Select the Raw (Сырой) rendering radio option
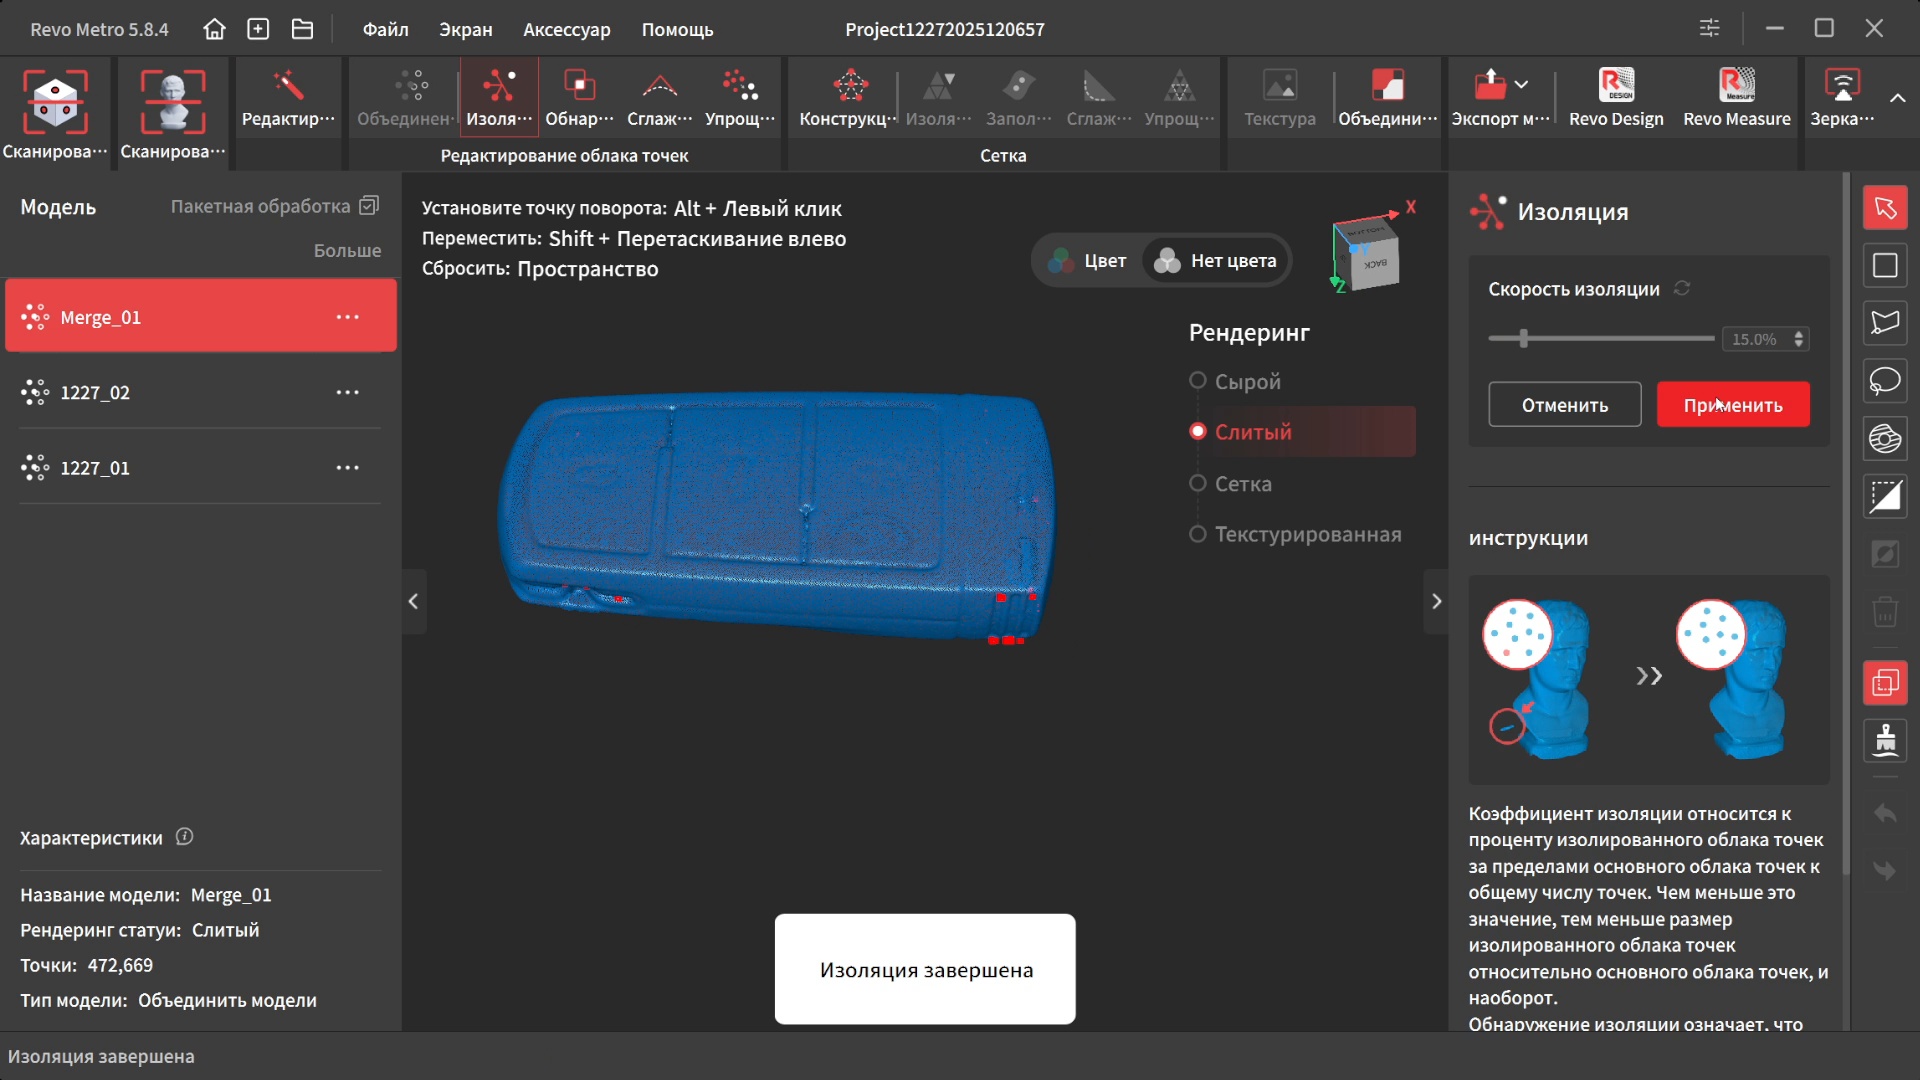The width and height of the screenshot is (1920, 1080). click(1197, 381)
